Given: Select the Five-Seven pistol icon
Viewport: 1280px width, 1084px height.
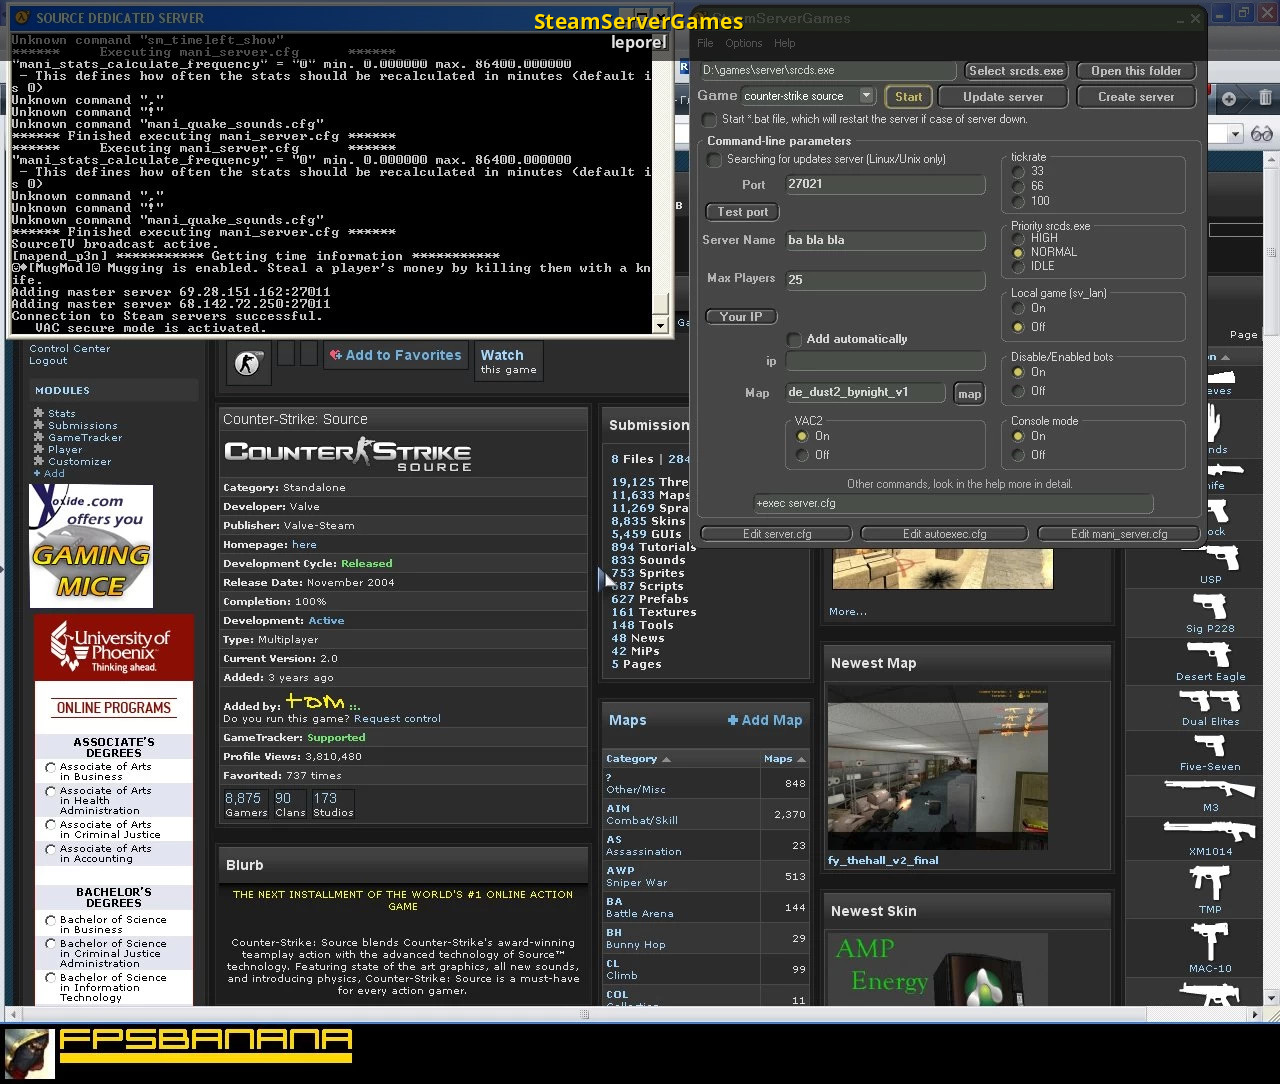Looking at the screenshot, I should (x=1210, y=746).
